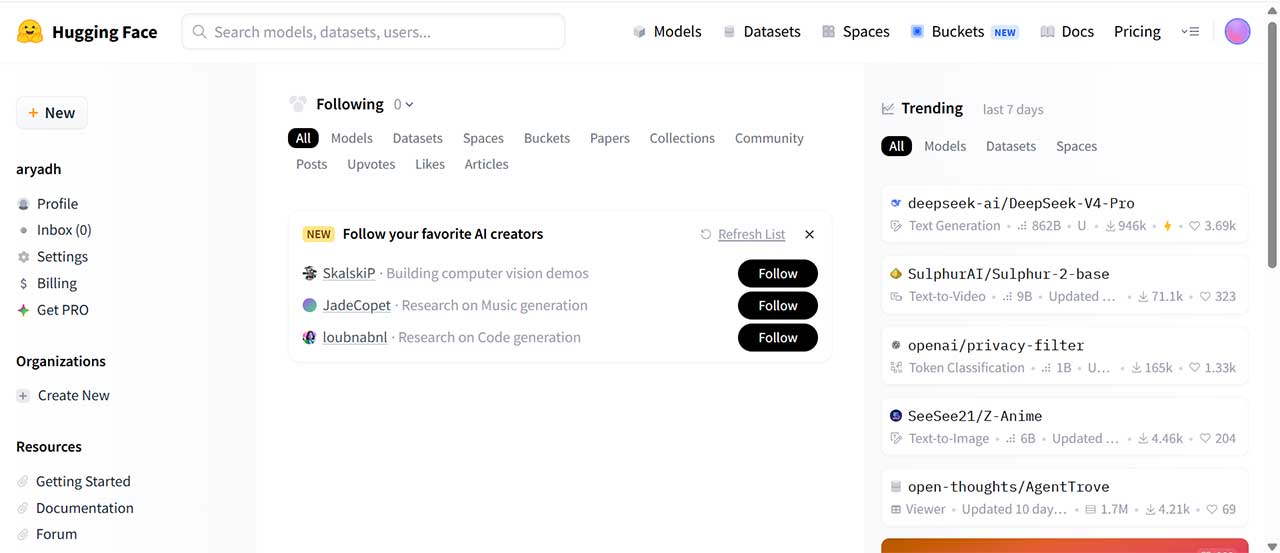Select the Community feed filter
1280x553 pixels.
(x=769, y=138)
